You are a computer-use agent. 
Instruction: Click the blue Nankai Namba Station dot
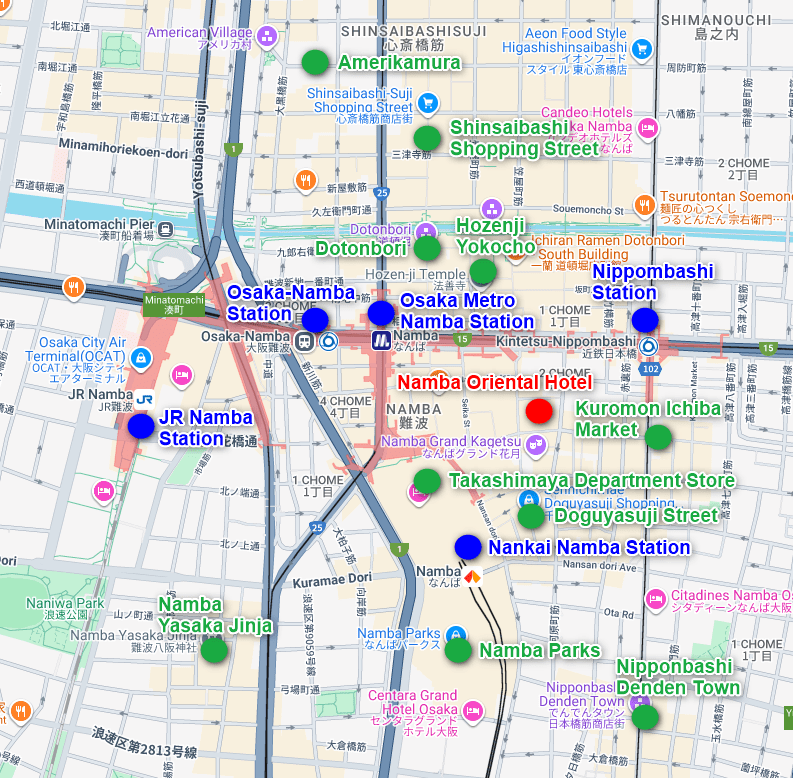[x=468, y=547]
